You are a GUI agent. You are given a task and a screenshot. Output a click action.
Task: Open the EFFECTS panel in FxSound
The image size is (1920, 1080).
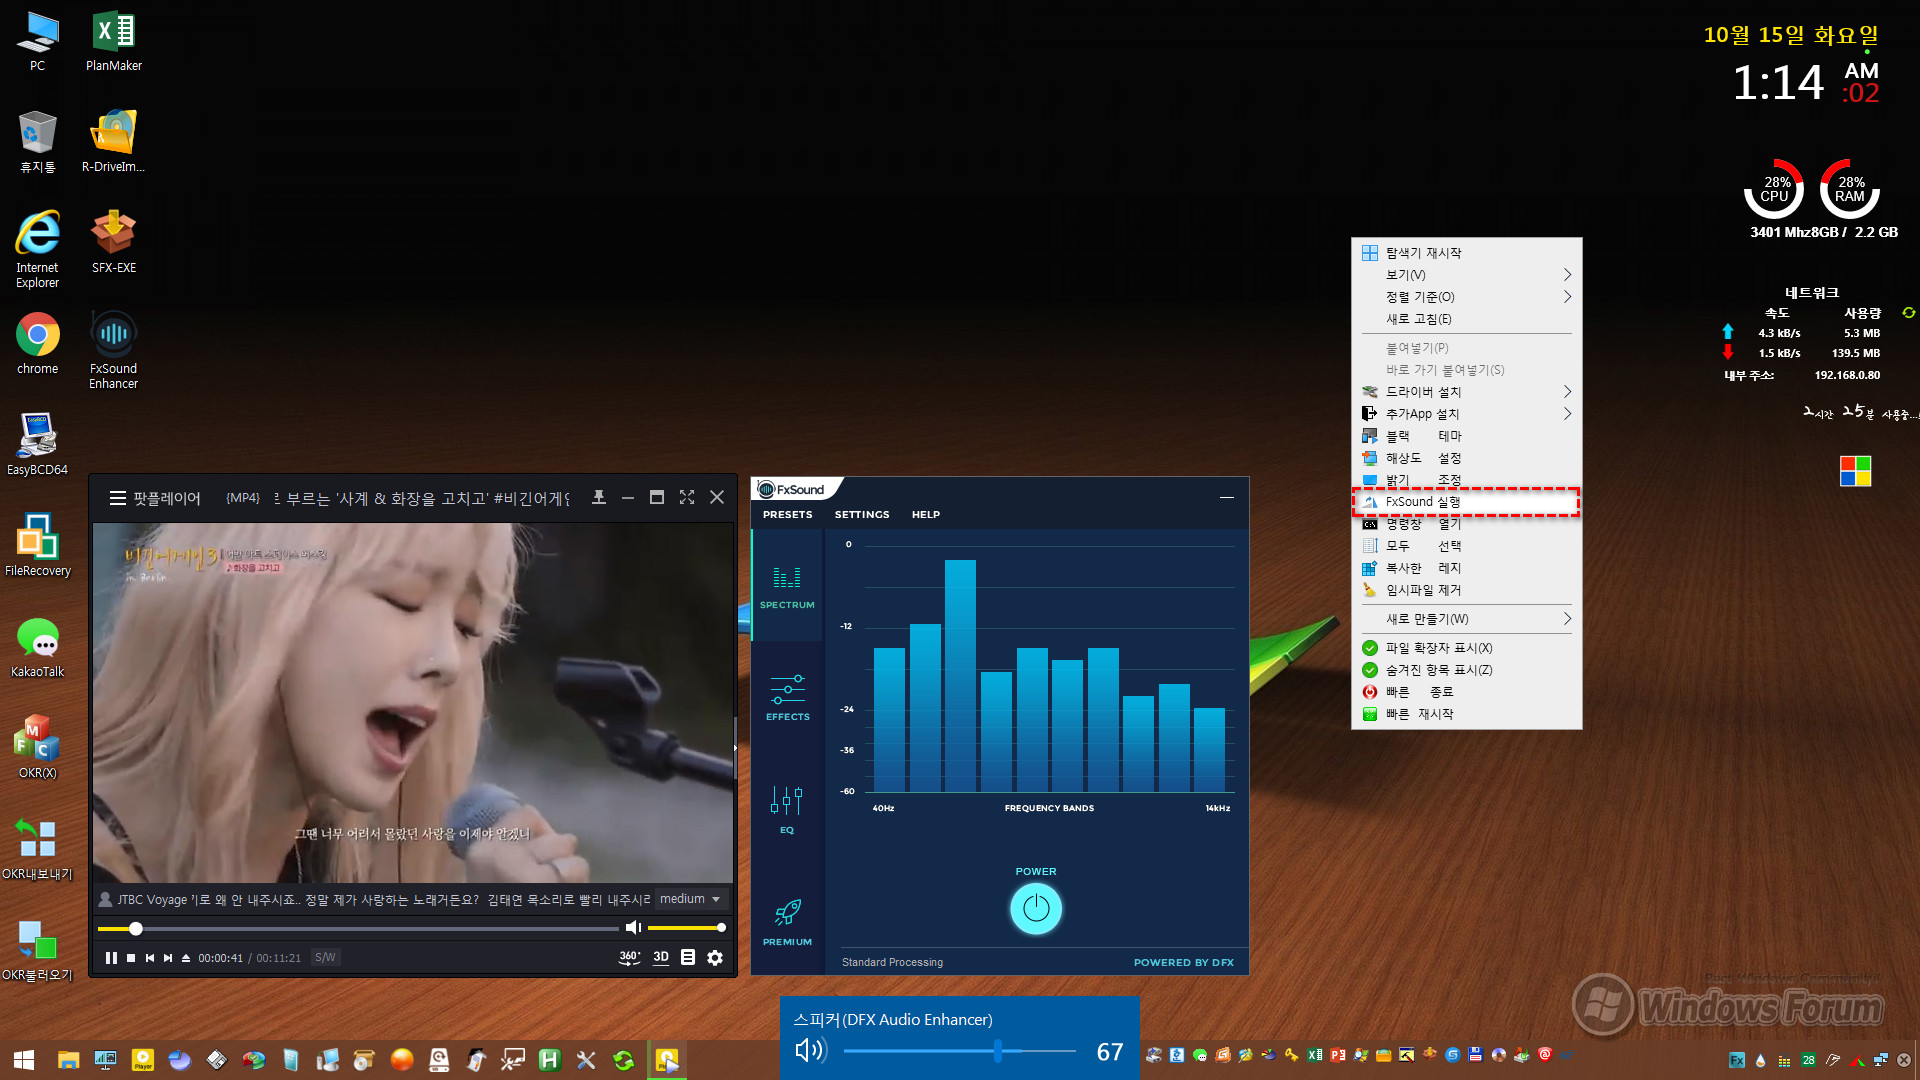[x=787, y=698]
